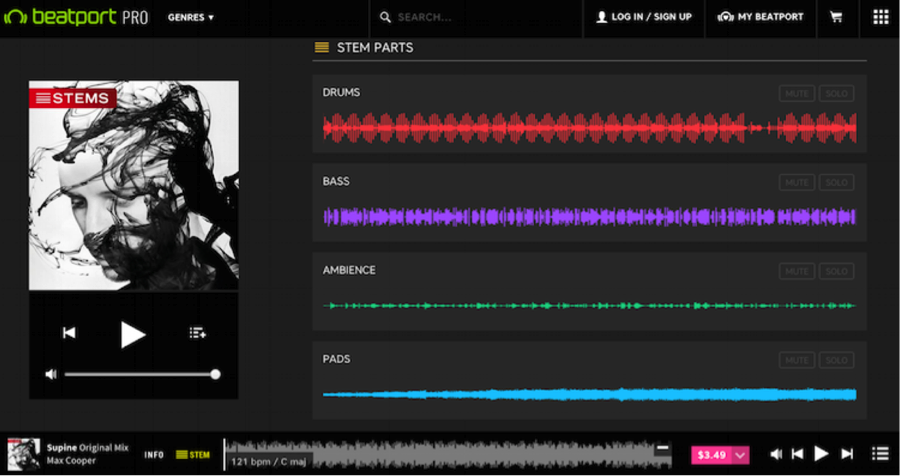Viewport: 900px width, 476px height.
Task: Click the Beatport Pro logo
Action: (x=76, y=17)
